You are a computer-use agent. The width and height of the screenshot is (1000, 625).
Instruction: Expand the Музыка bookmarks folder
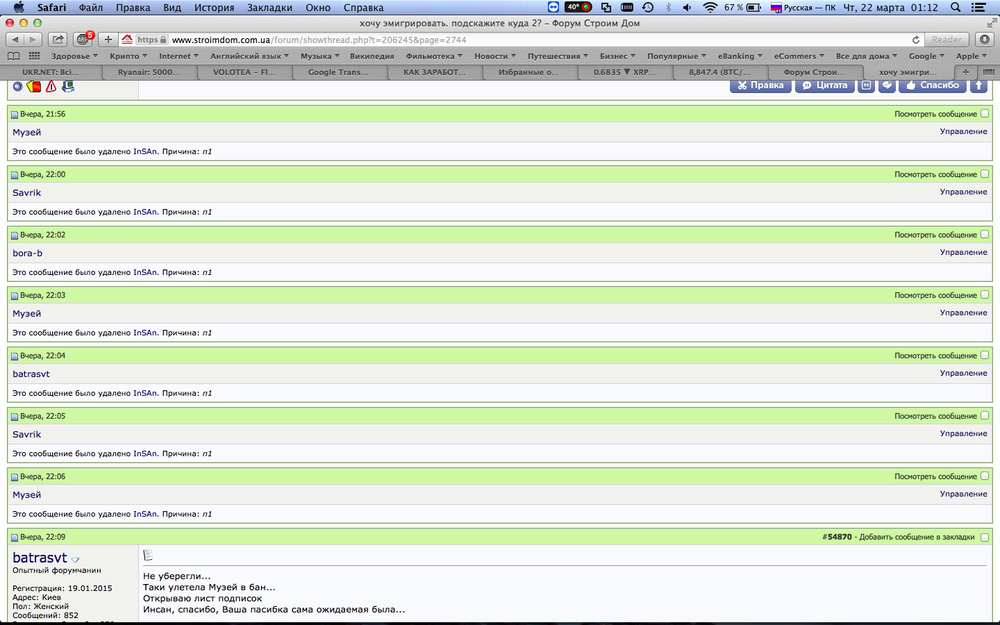tap(320, 56)
